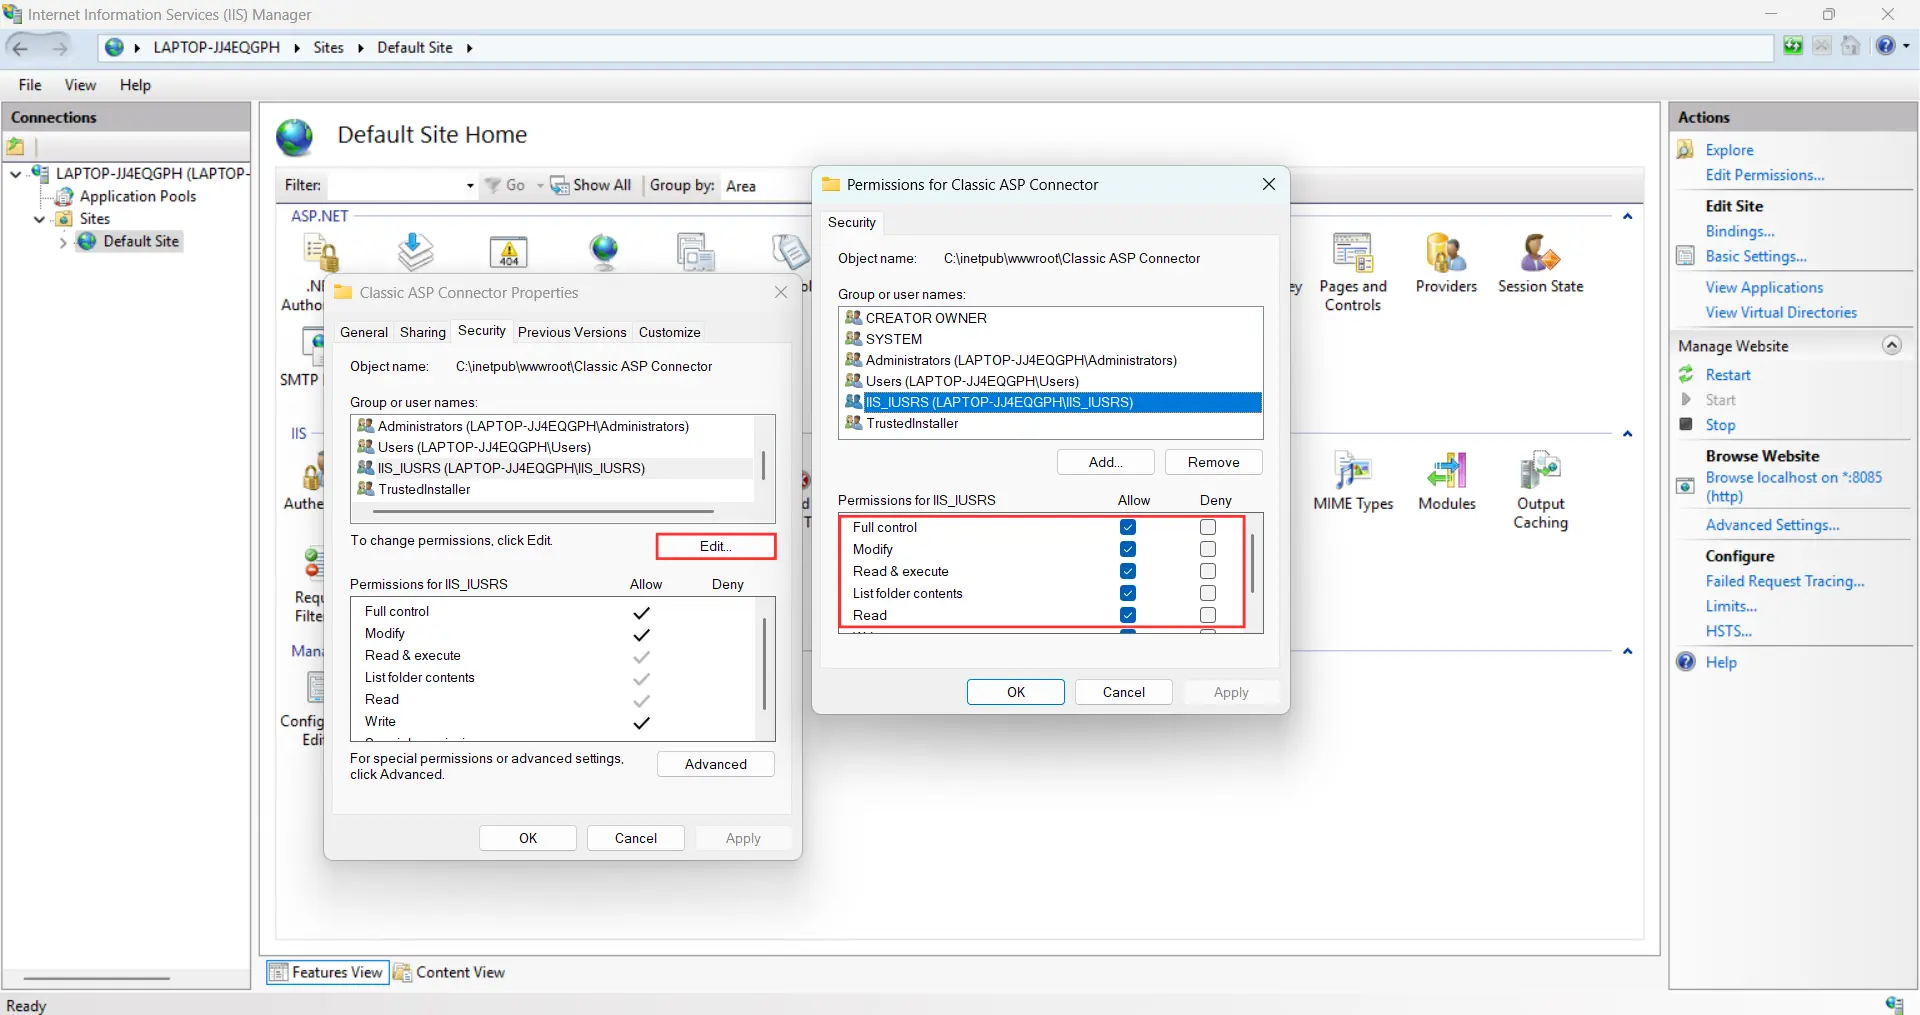Click the Restart website icon
Viewport: 1920px width, 1015px height.
click(1686, 374)
